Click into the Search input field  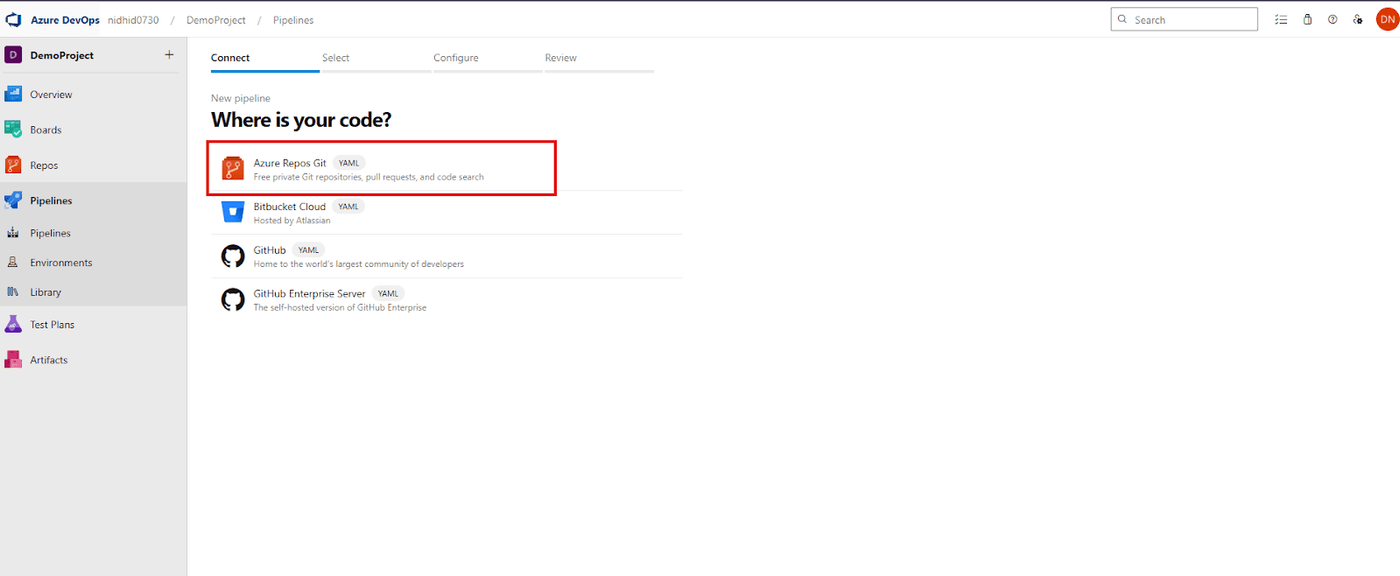[1184, 19]
